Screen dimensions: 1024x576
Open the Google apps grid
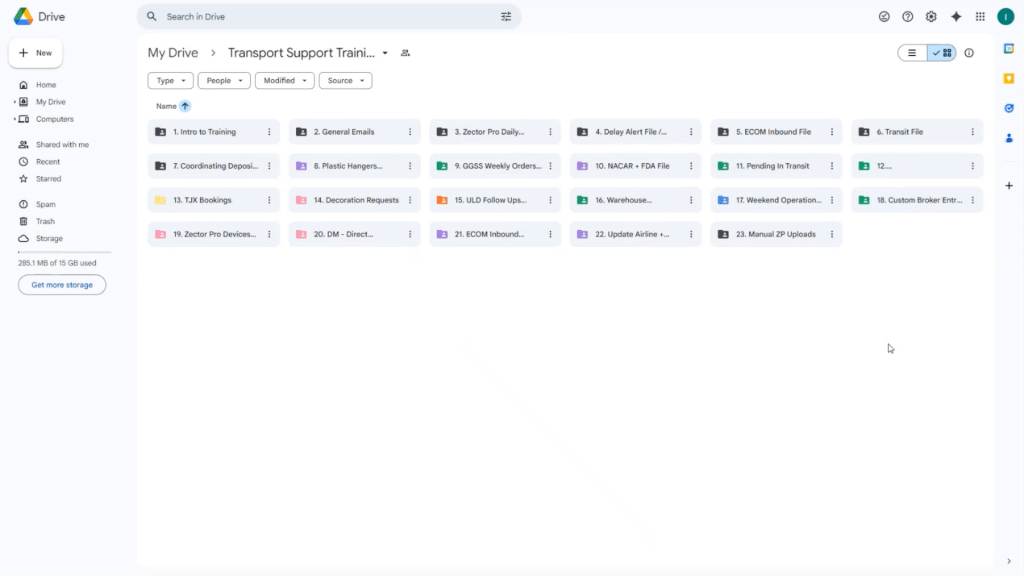980,17
